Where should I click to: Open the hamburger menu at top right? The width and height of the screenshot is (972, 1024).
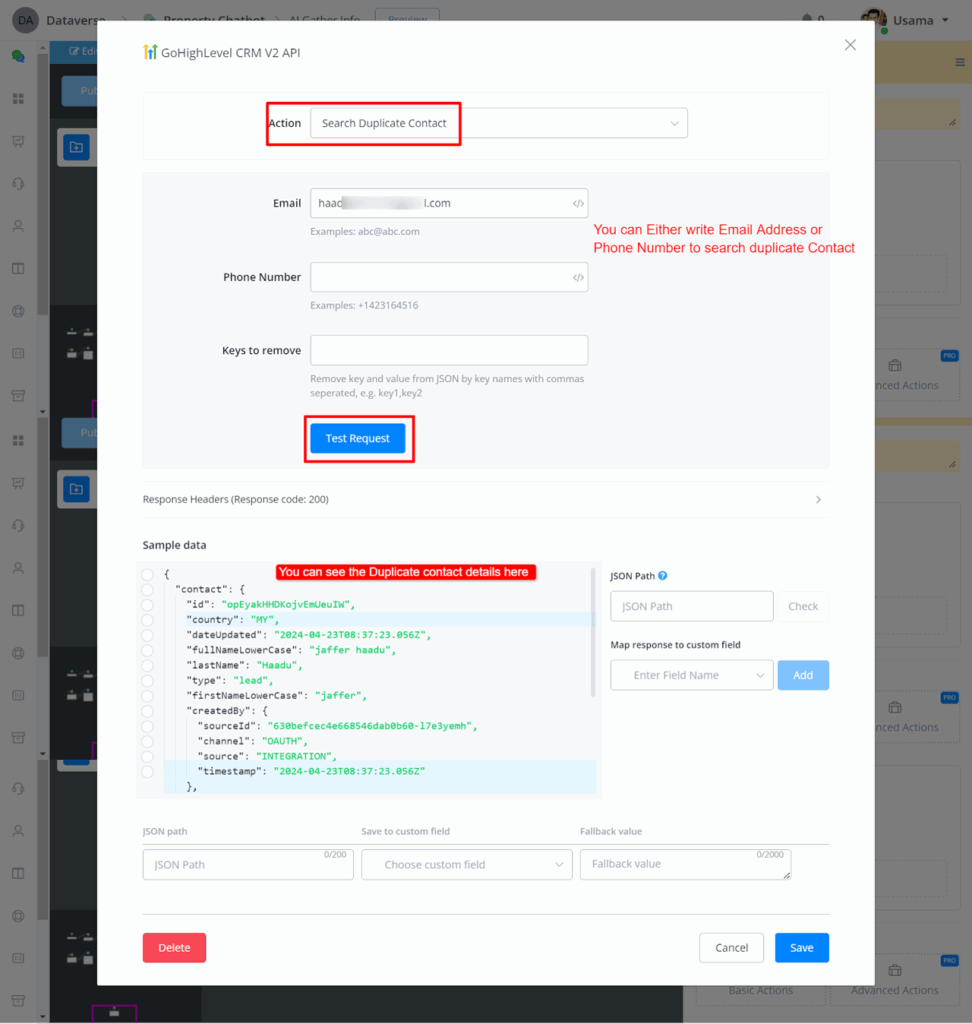(960, 62)
